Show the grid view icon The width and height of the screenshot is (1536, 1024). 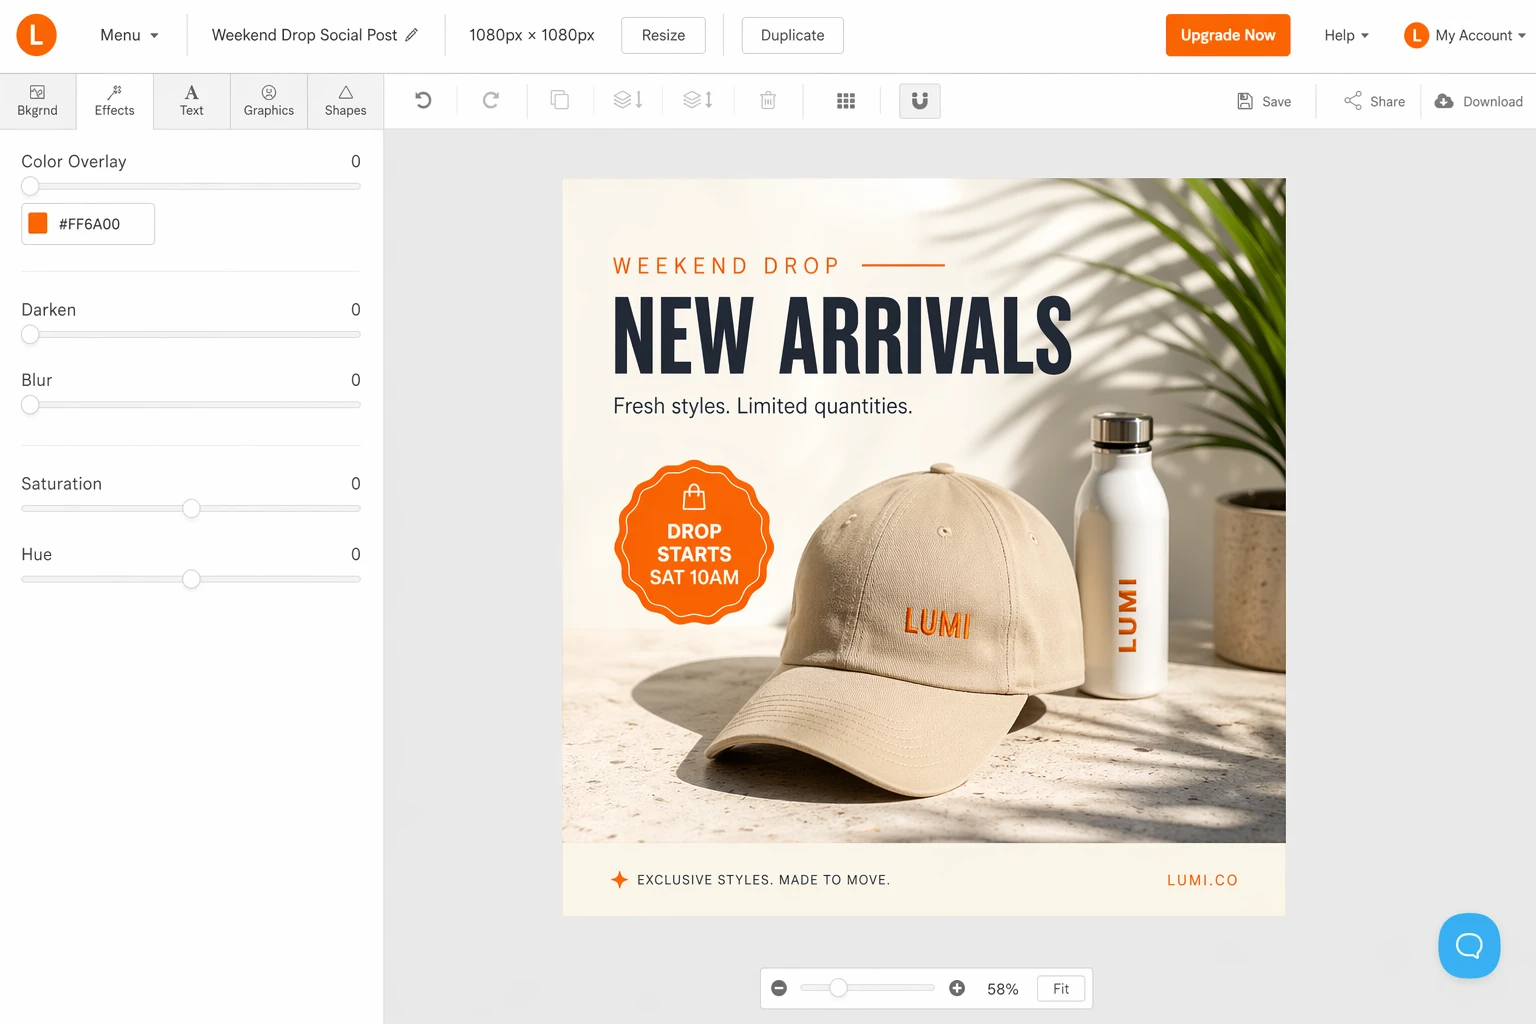pyautogui.click(x=846, y=100)
